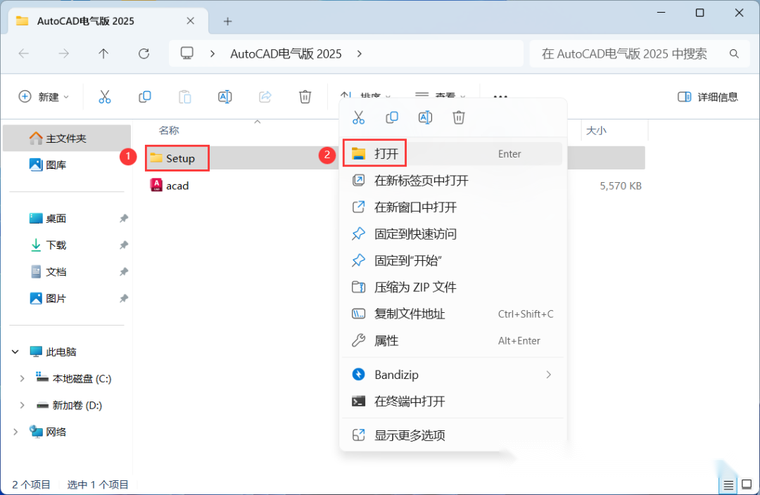This screenshot has height=495, width=760.
Task: Expand the 此电脑 tree node
Action: (x=15, y=352)
